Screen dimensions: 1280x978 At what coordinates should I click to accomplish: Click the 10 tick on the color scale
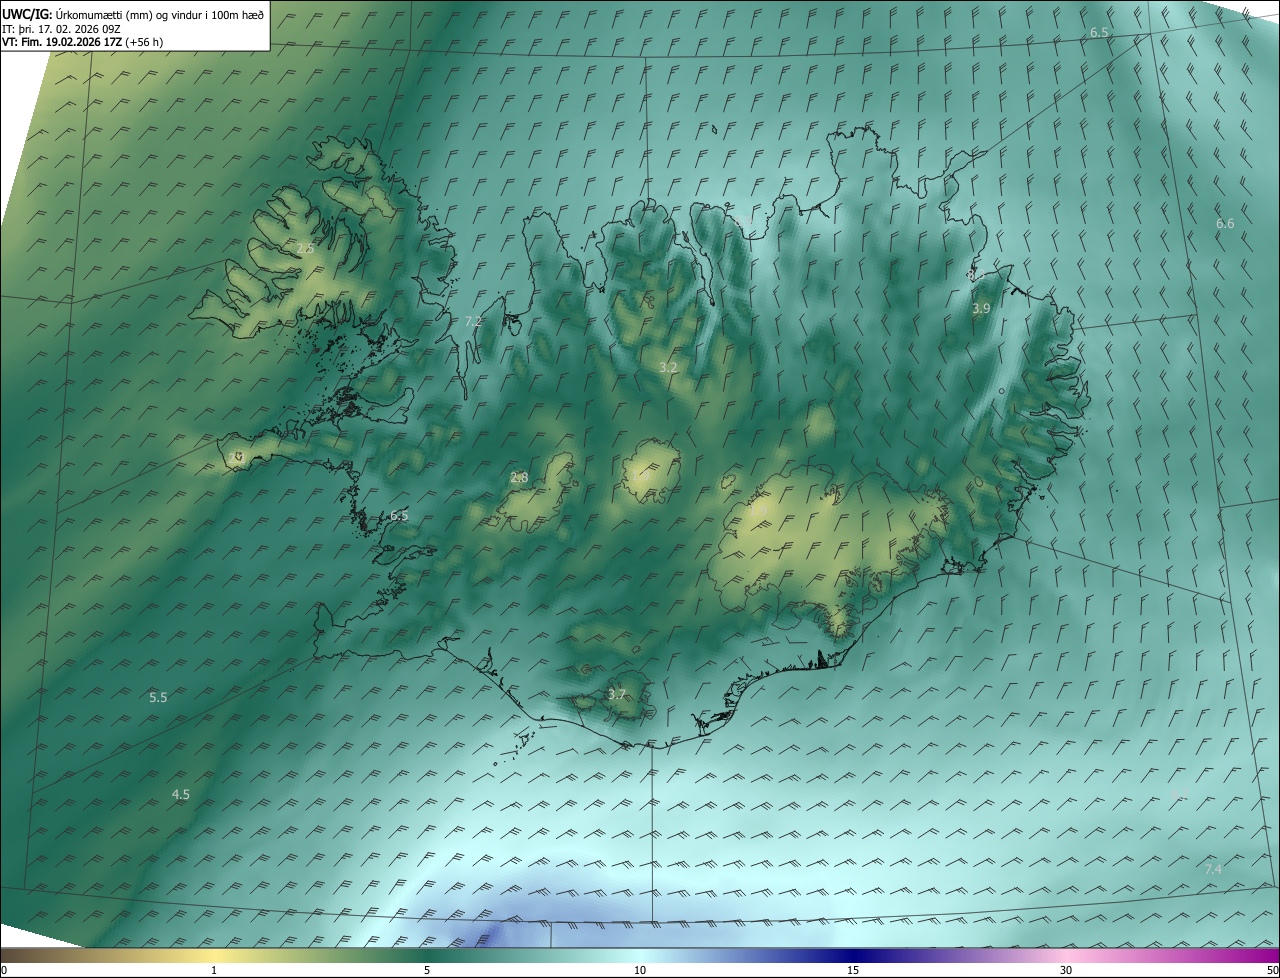click(x=640, y=970)
